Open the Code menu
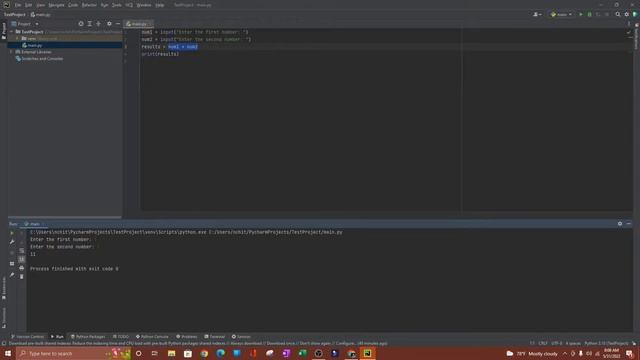 pyautogui.click(x=73, y=5)
